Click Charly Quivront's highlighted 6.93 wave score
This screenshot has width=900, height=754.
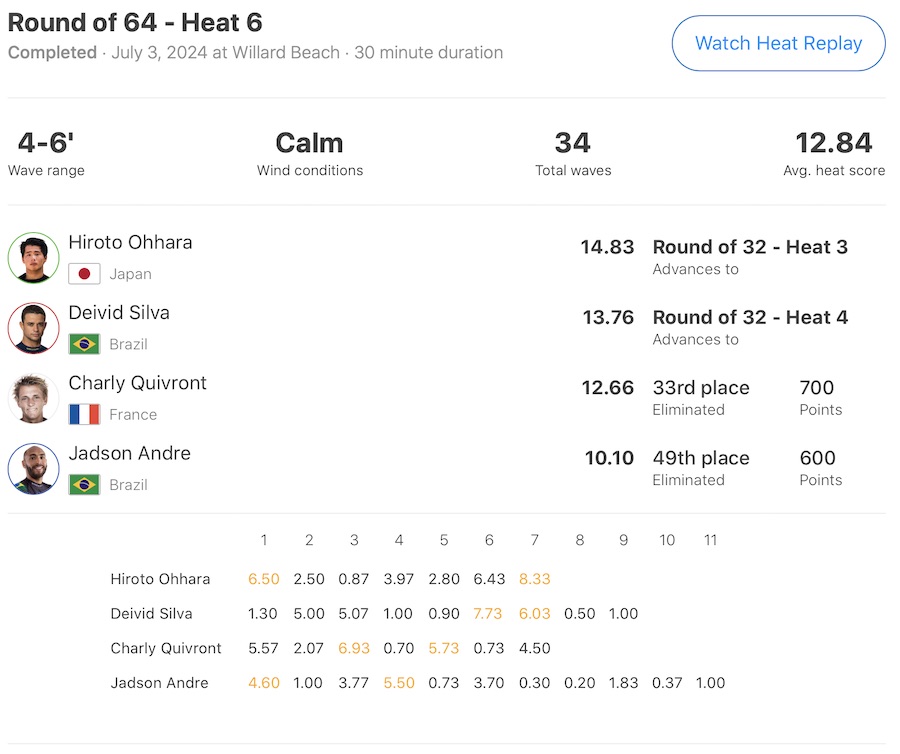click(354, 648)
